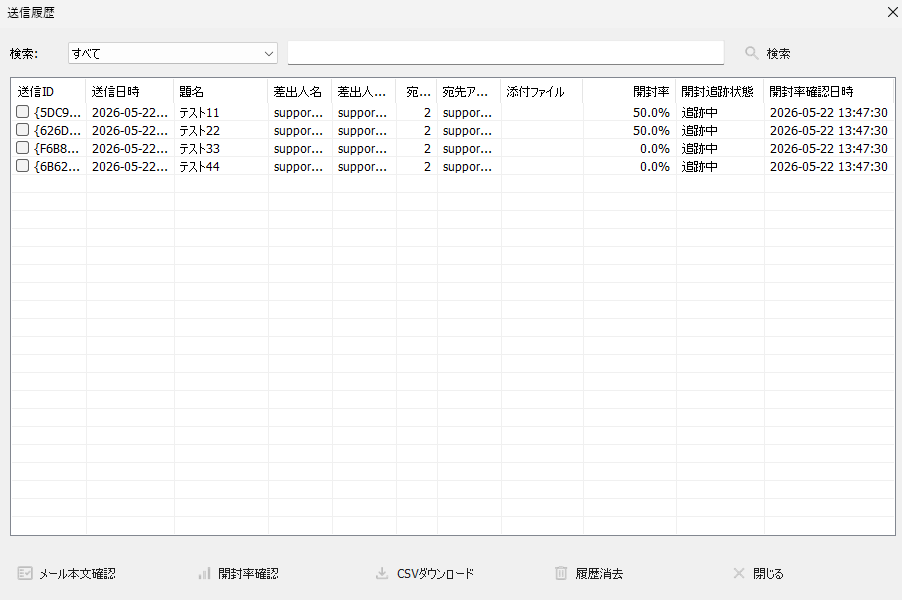Click the 添付ファイル column header
Viewport: 902px width, 600px height.
tap(541, 91)
